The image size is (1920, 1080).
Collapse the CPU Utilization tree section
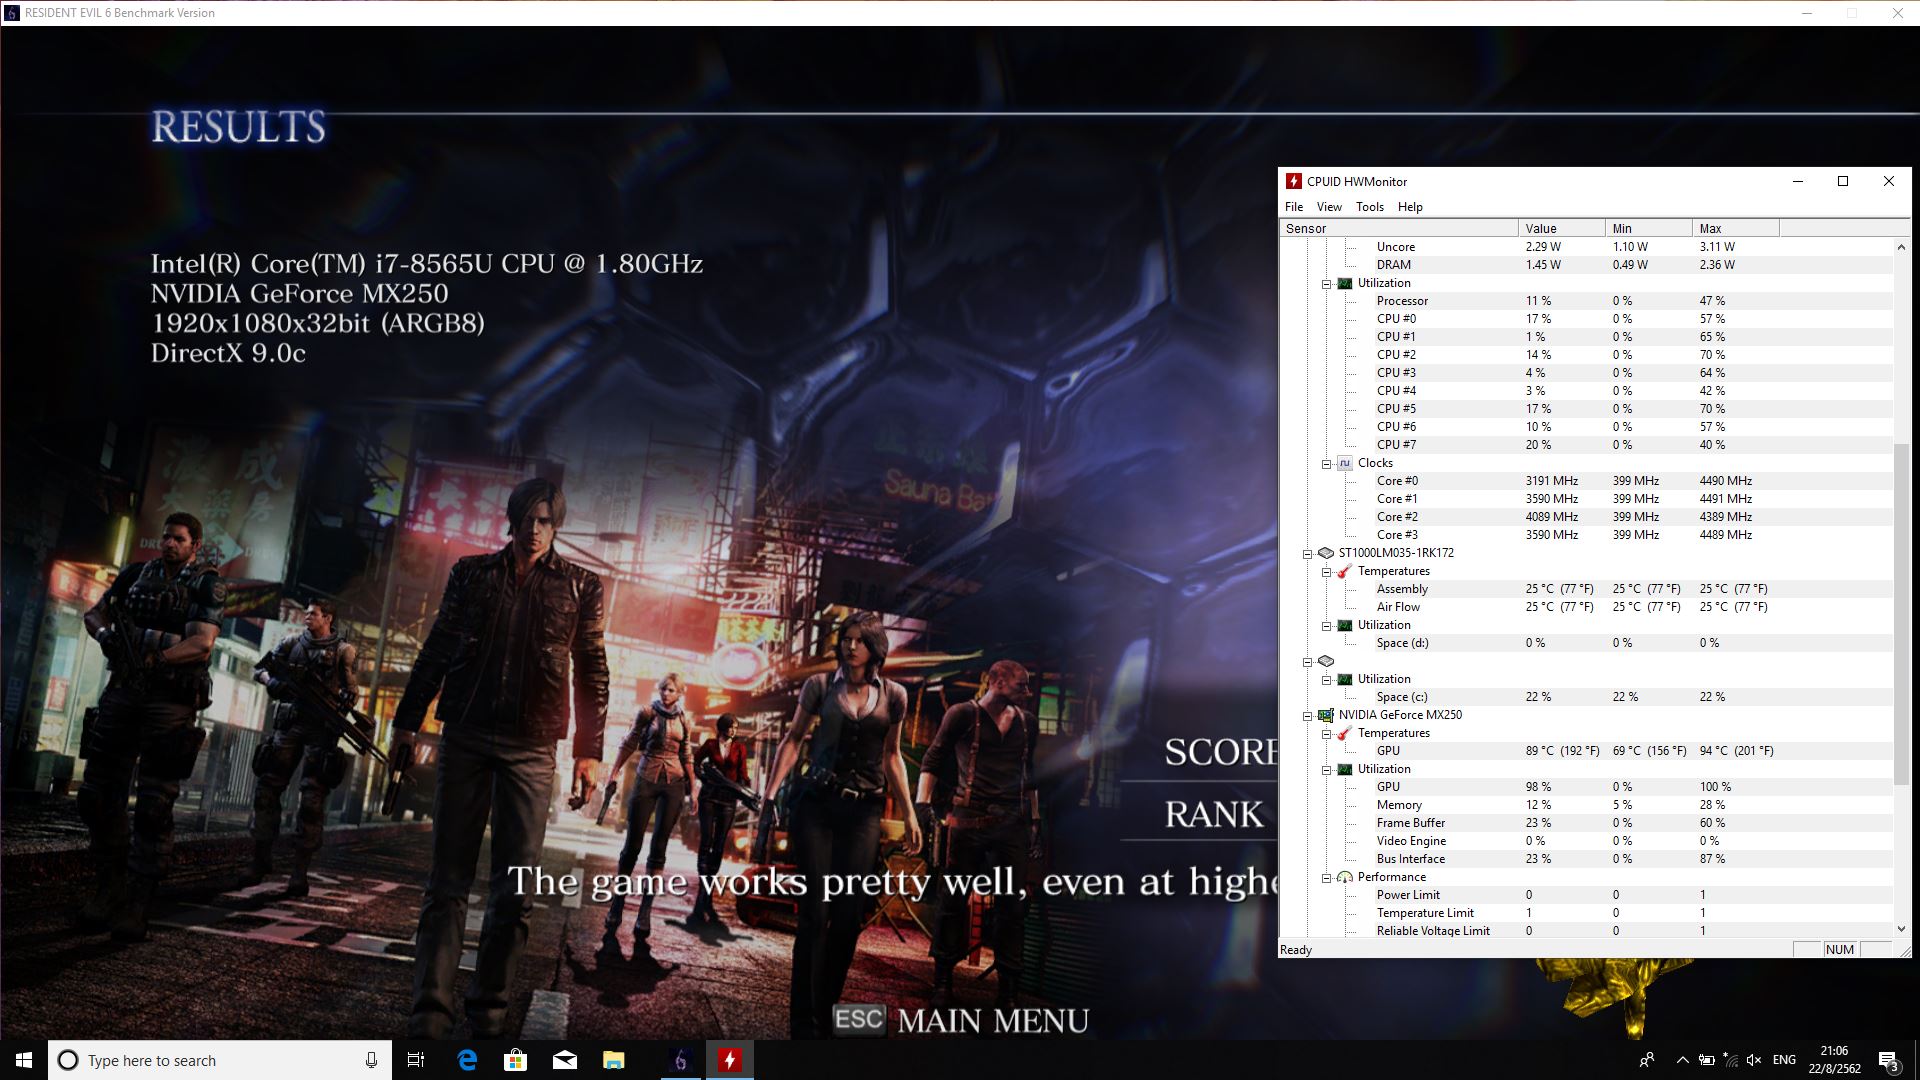(x=1326, y=284)
